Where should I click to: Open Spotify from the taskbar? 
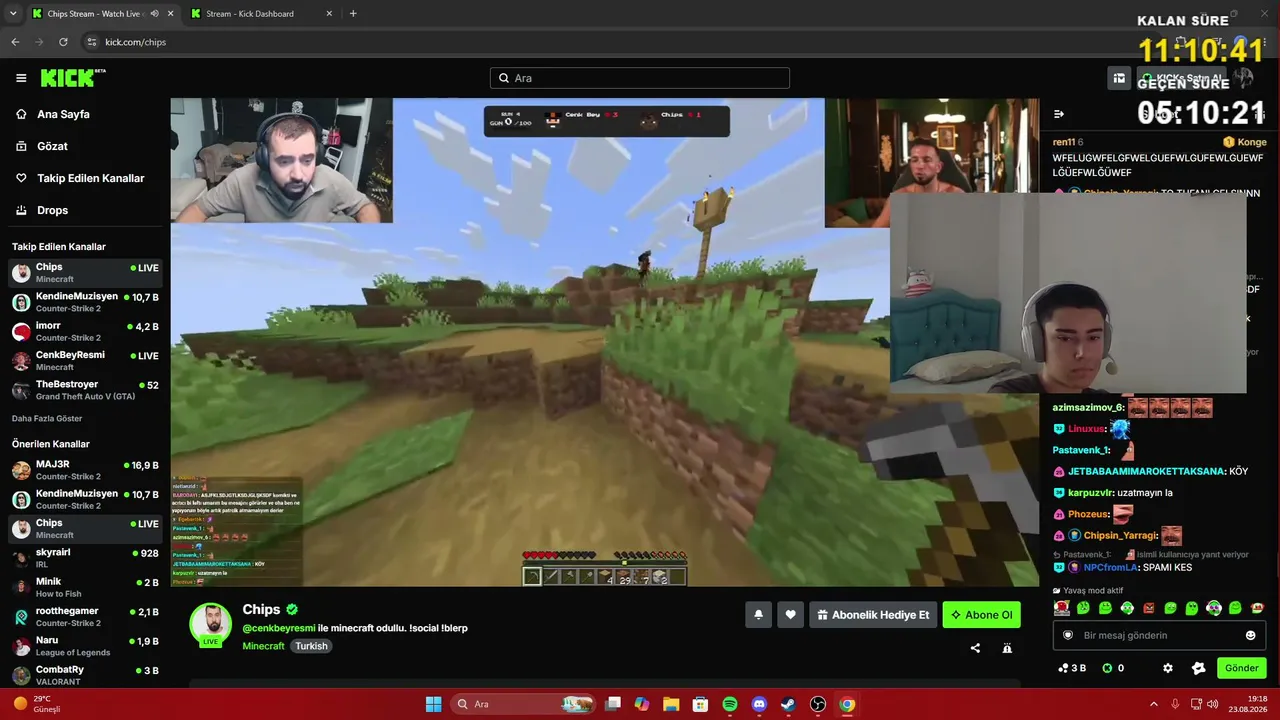[x=730, y=704]
